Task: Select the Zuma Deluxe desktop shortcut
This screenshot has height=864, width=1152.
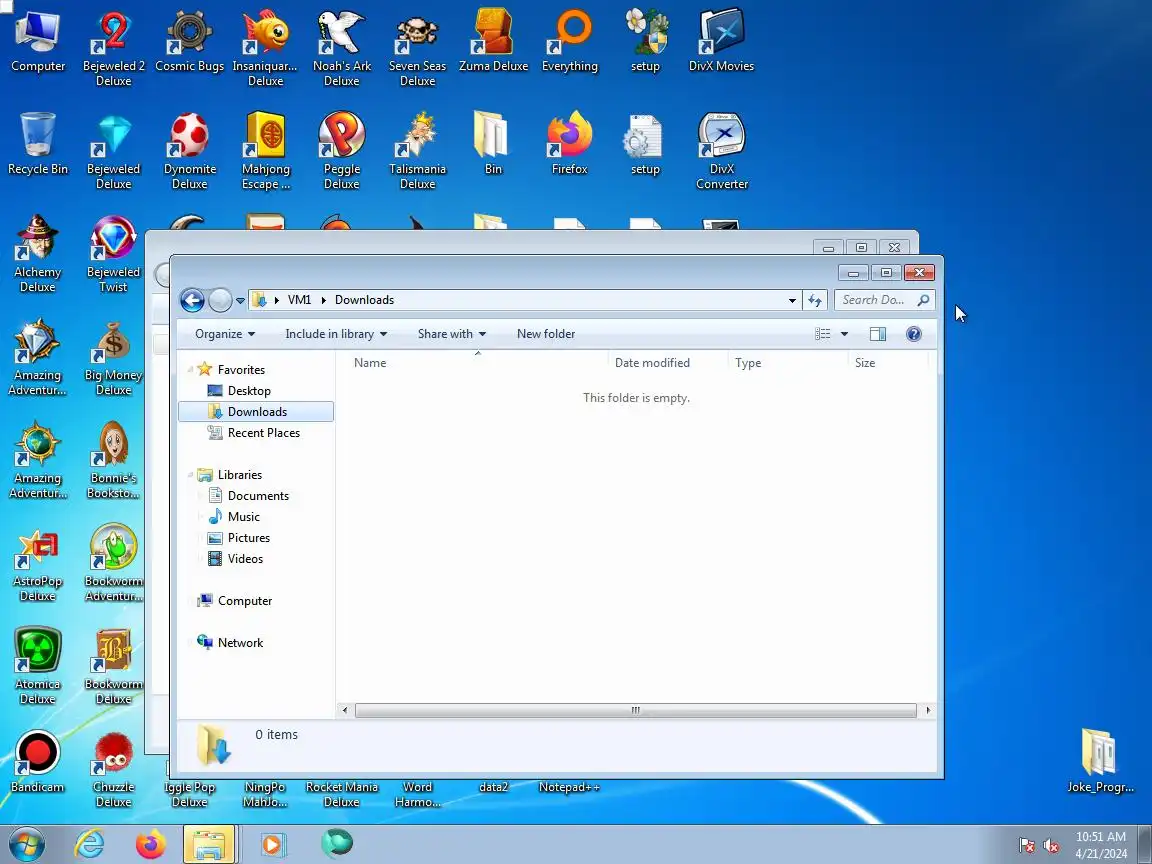Action: tap(494, 41)
